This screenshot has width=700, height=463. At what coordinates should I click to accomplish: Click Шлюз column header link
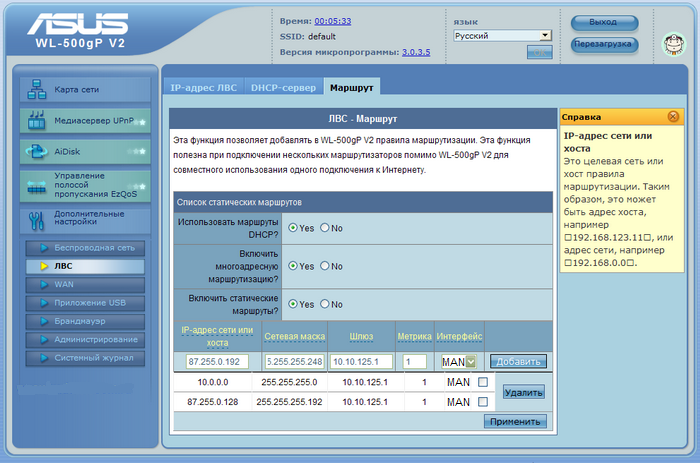tap(361, 336)
